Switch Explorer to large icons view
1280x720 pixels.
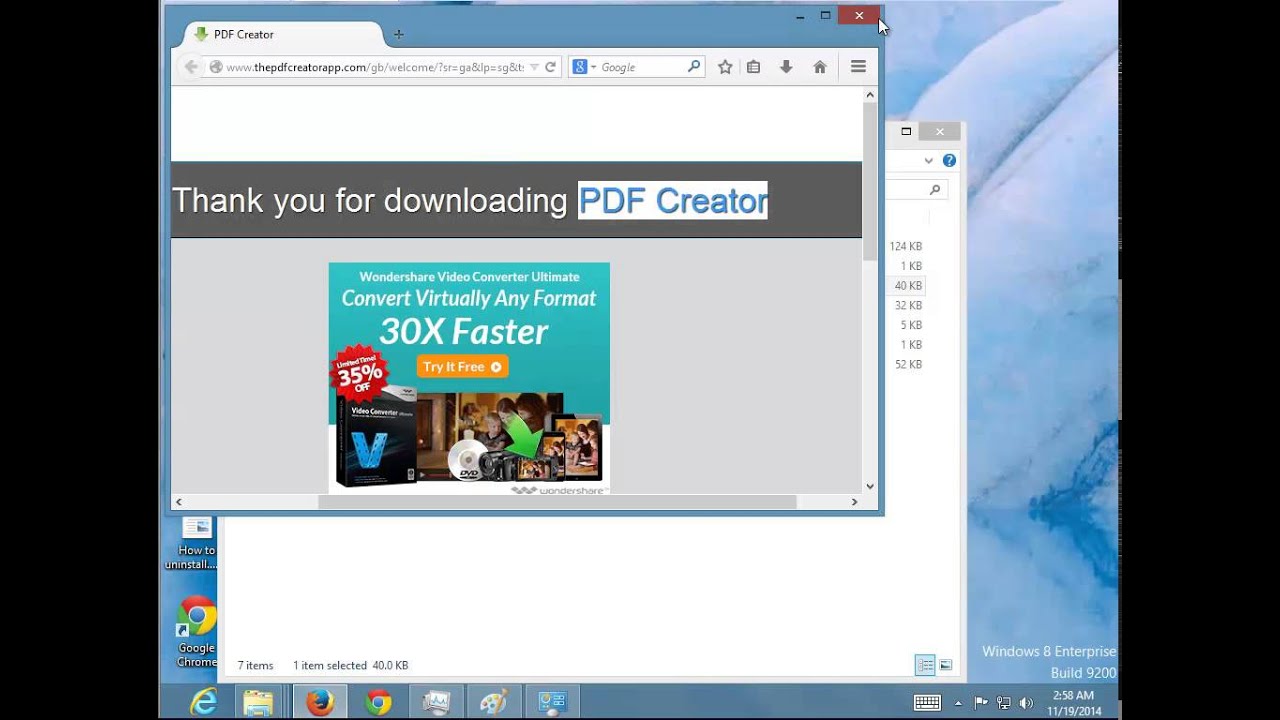[946, 665]
